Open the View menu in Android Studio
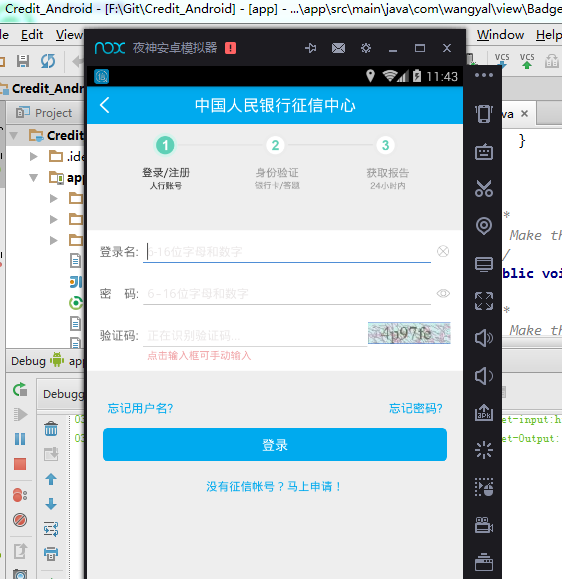Viewport: 562px width, 579px height. point(69,35)
